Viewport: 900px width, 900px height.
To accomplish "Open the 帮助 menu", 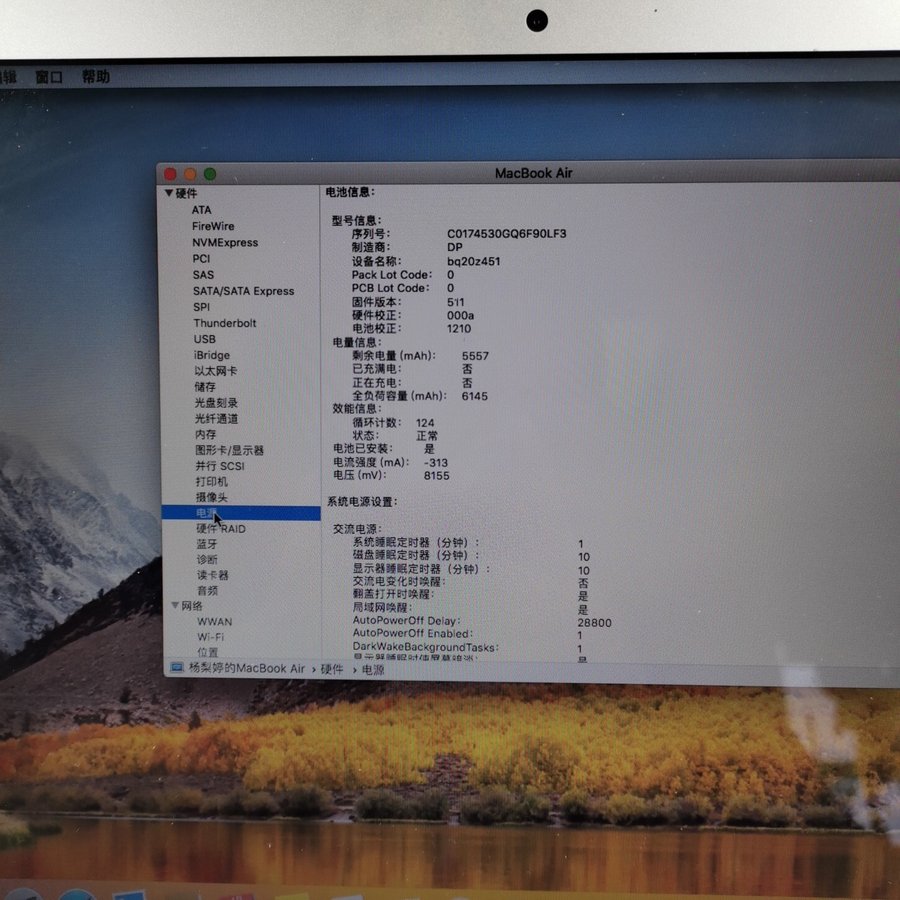I will [x=95, y=76].
